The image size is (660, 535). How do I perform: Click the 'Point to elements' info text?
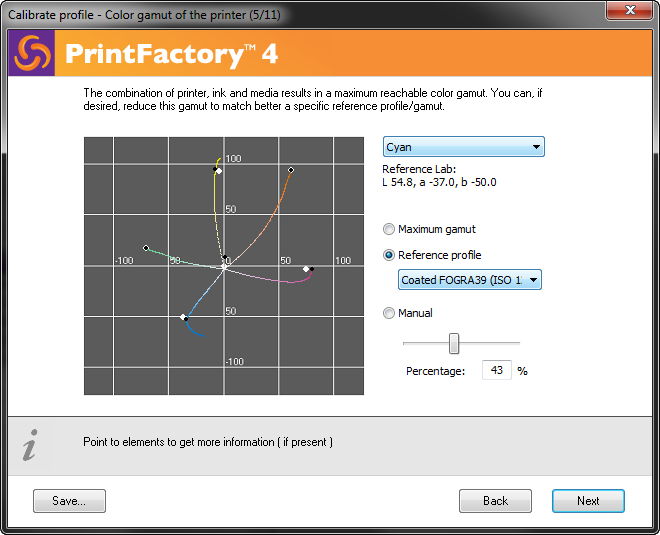pyautogui.click(x=208, y=442)
